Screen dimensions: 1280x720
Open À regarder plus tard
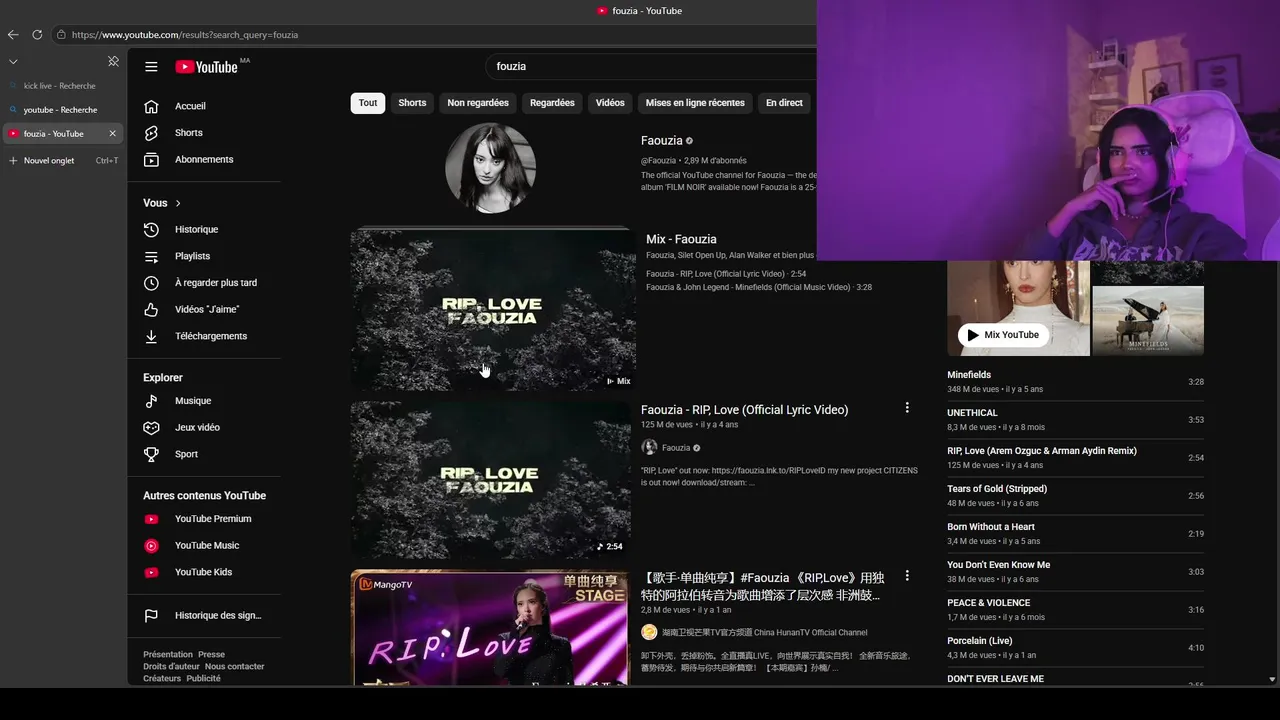[x=215, y=283]
